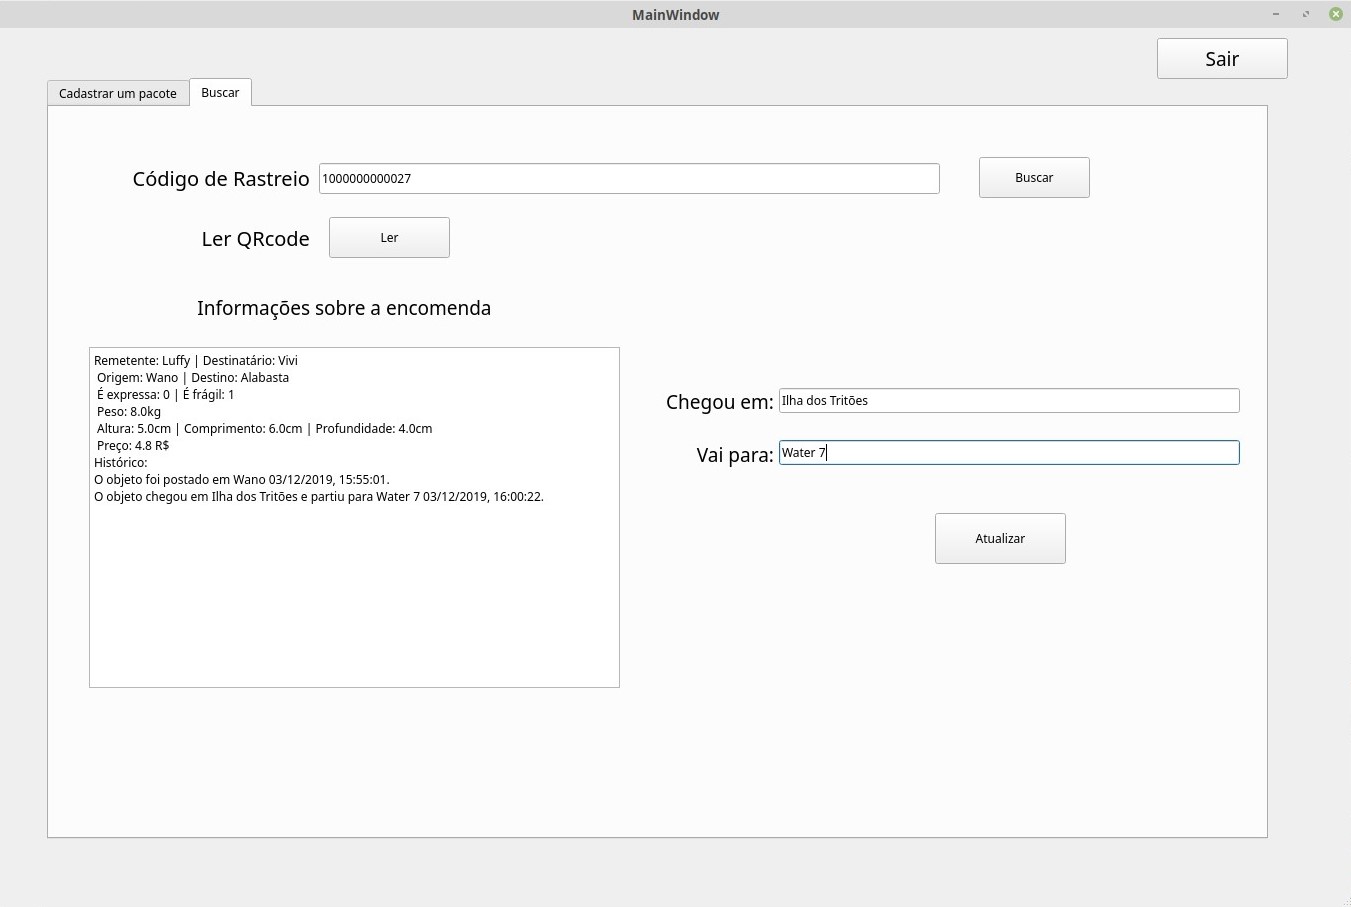Close the MainWindow window
Screen dimensions: 1351x907
[x=1335, y=14]
